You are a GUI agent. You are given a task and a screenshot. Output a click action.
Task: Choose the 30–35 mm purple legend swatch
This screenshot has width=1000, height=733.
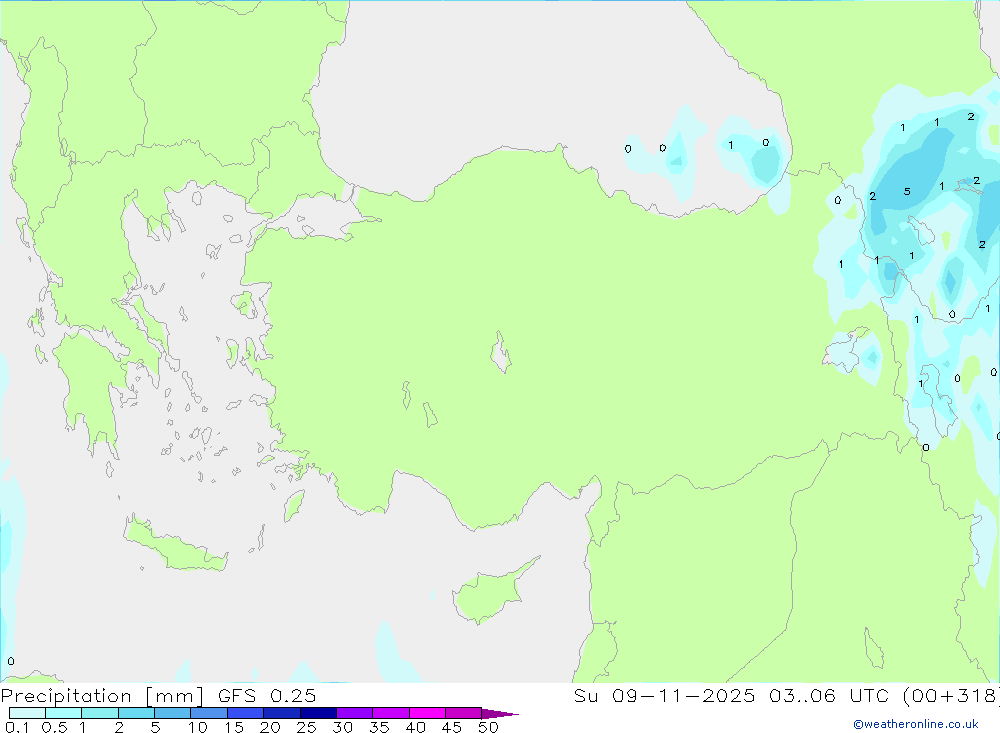point(355,713)
